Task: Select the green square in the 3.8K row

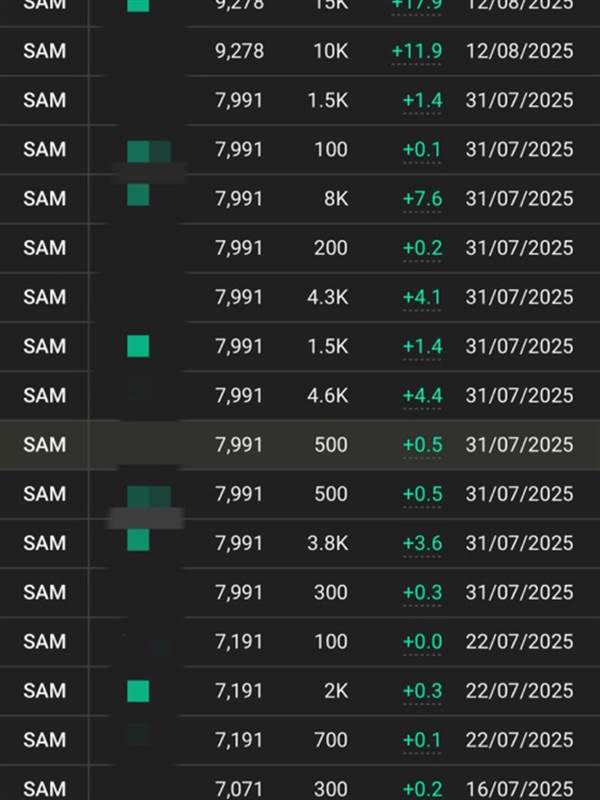Action: coord(138,540)
